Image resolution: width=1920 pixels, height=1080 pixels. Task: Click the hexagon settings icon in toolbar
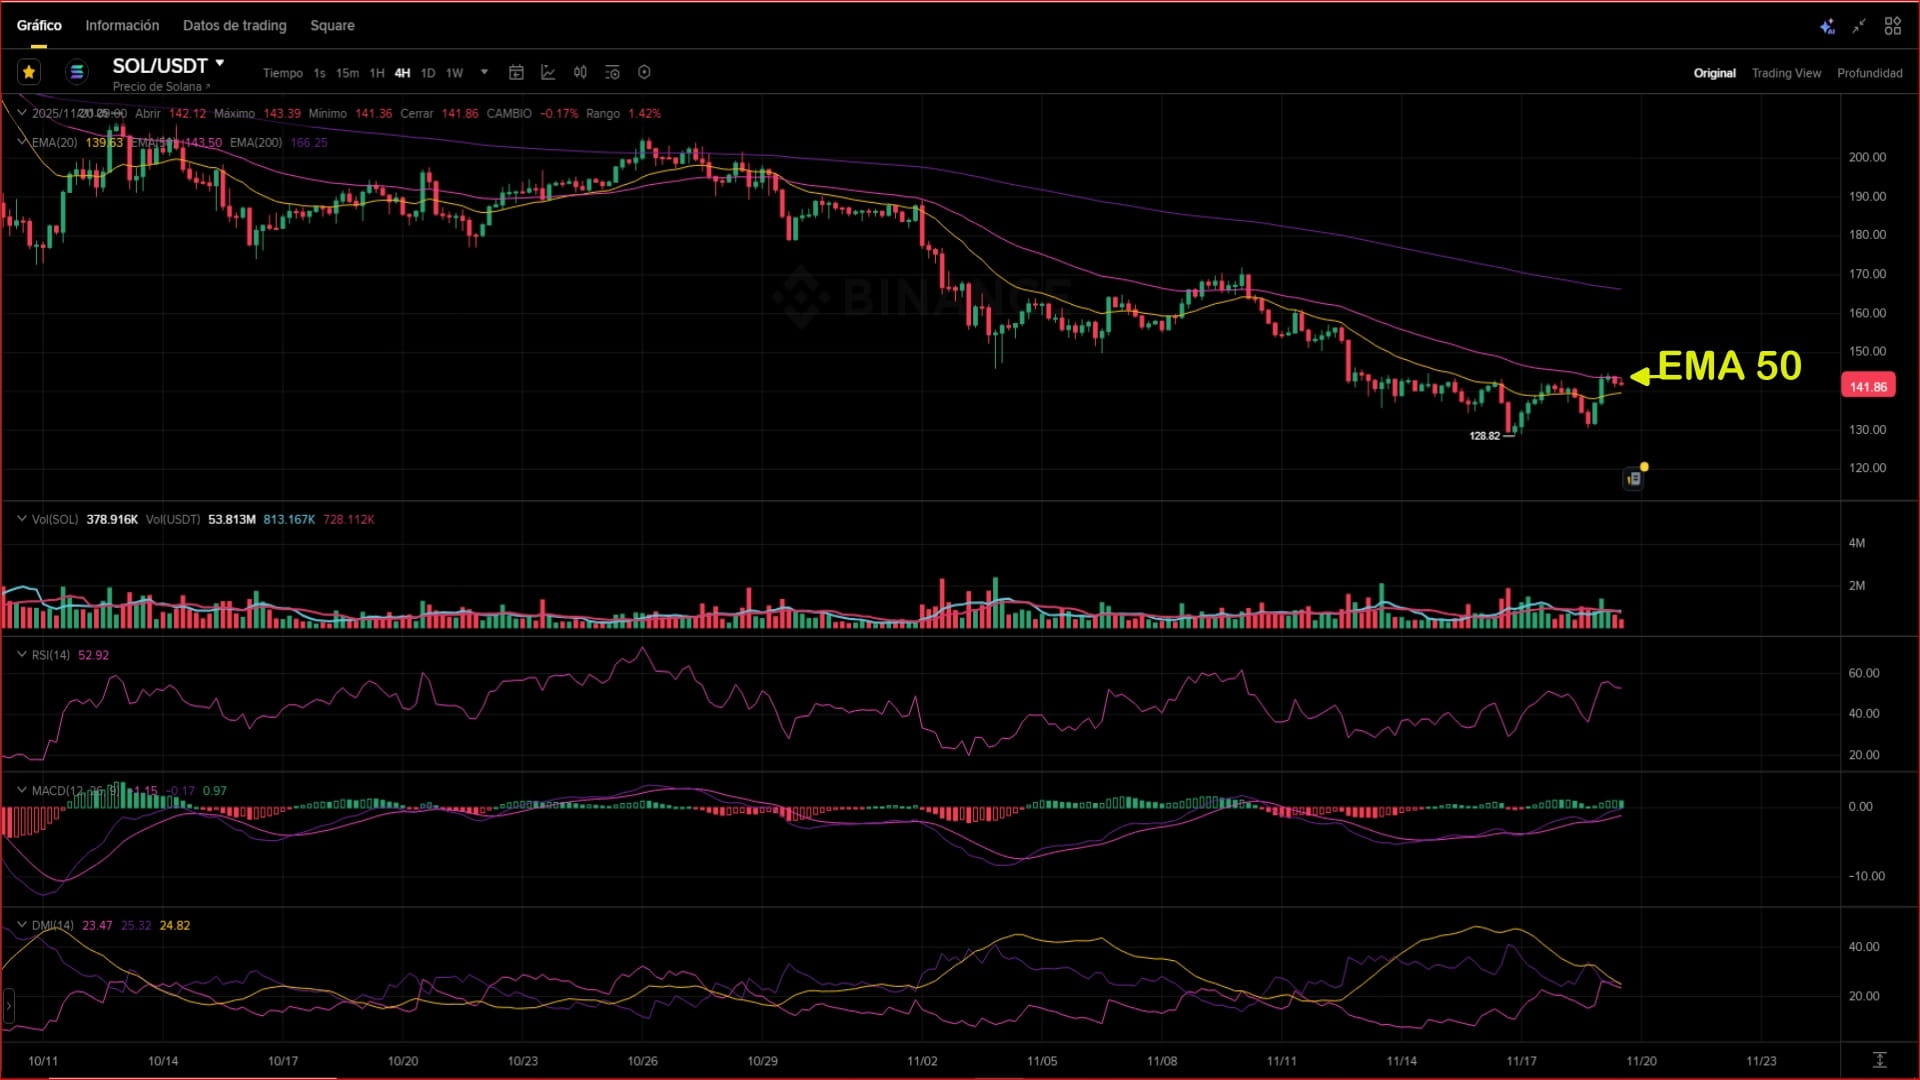[644, 72]
